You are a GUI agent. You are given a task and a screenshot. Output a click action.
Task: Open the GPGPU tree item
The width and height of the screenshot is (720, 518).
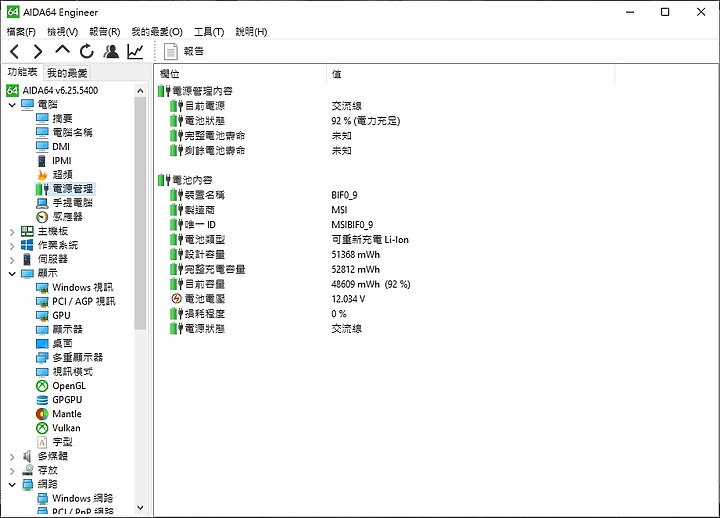pos(67,400)
